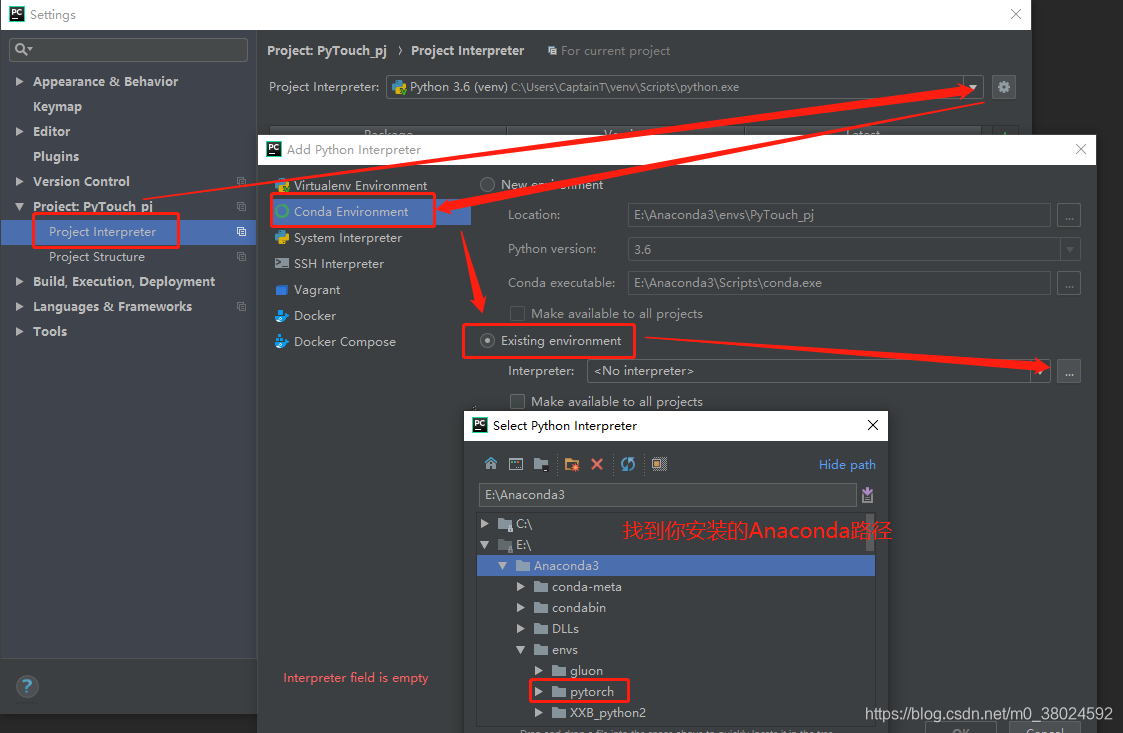1123x733 pixels.
Task: Toggle Make available to all projects under Existing environment
Action: [x=517, y=401]
